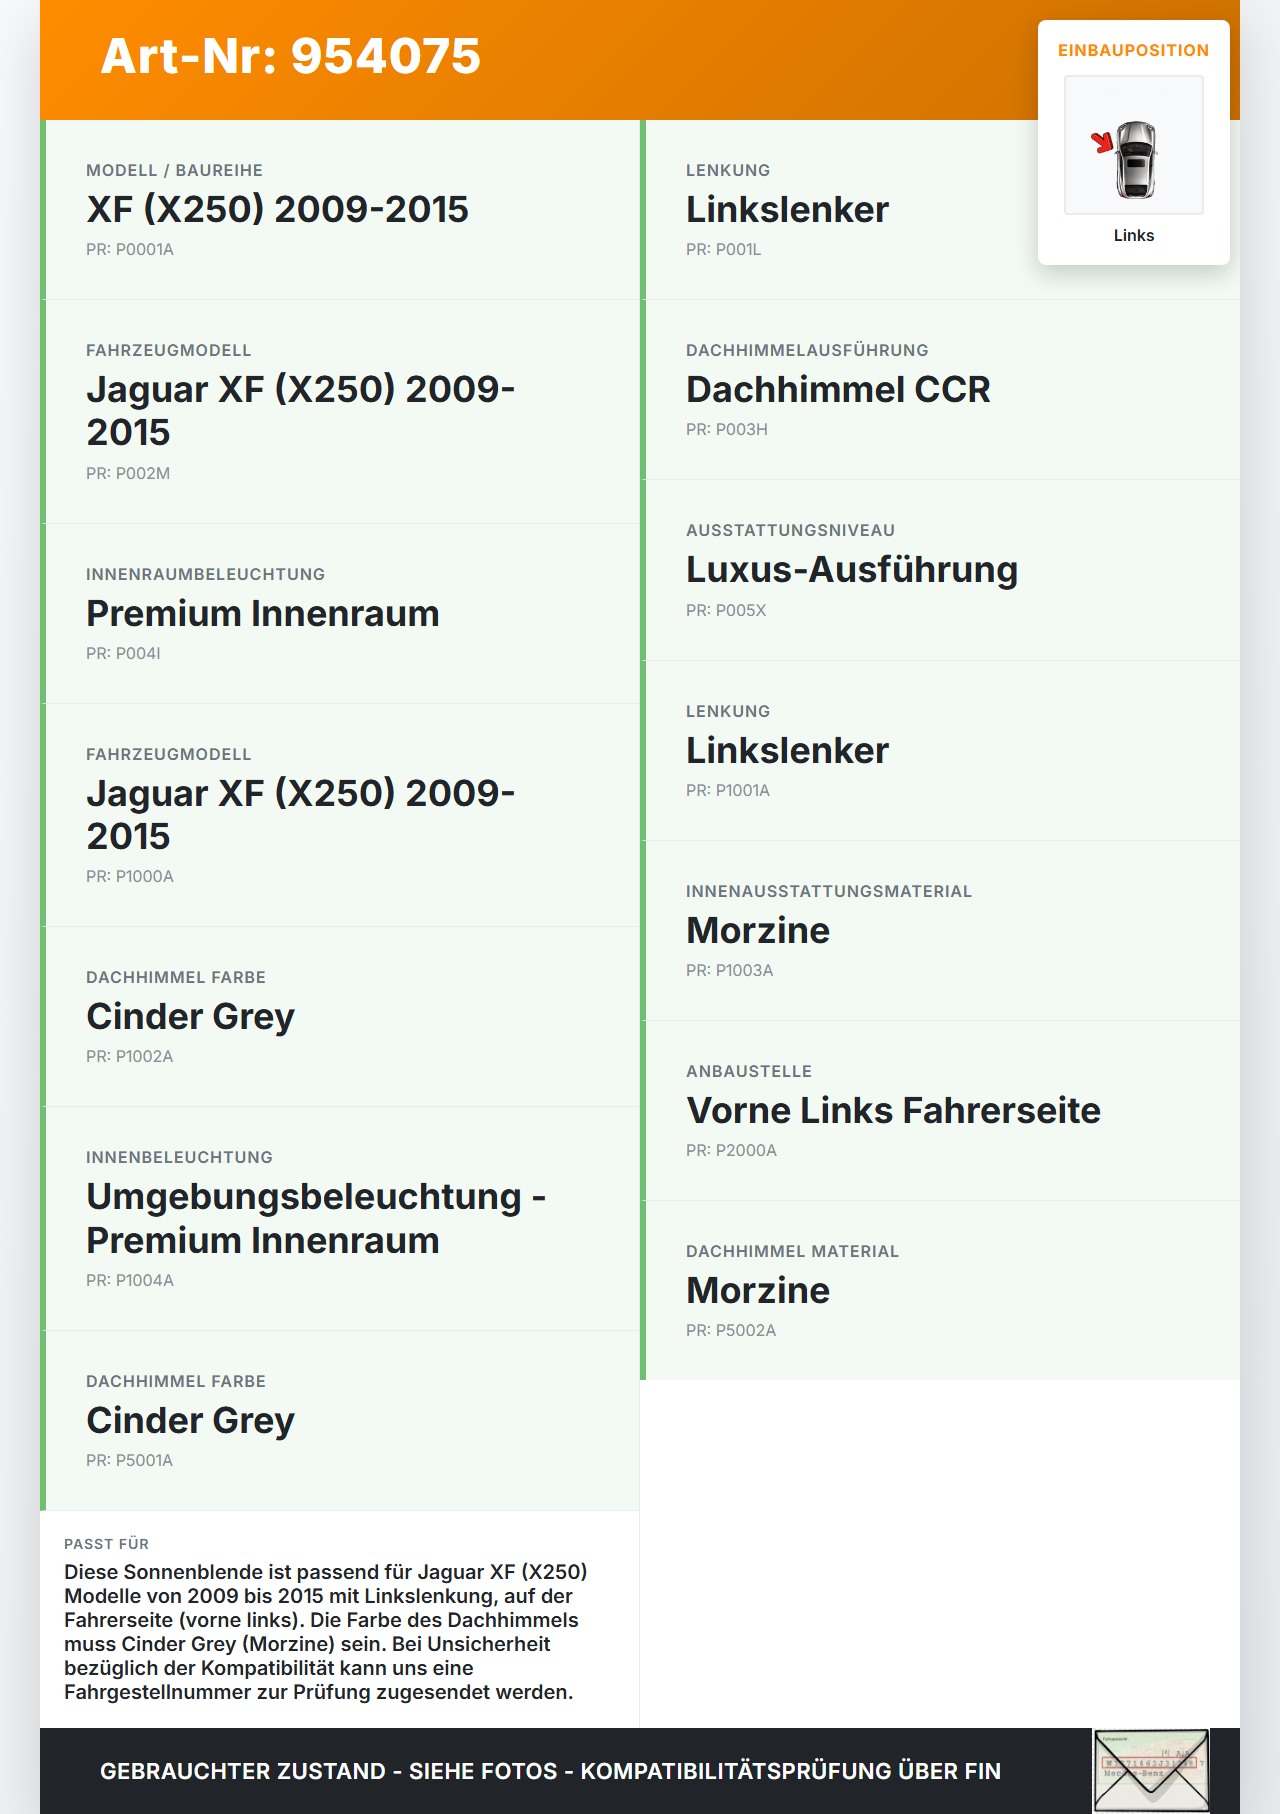This screenshot has width=1280, height=1814.
Task: Click the vehicle registration thumbnail in footer
Action: (1151, 1770)
